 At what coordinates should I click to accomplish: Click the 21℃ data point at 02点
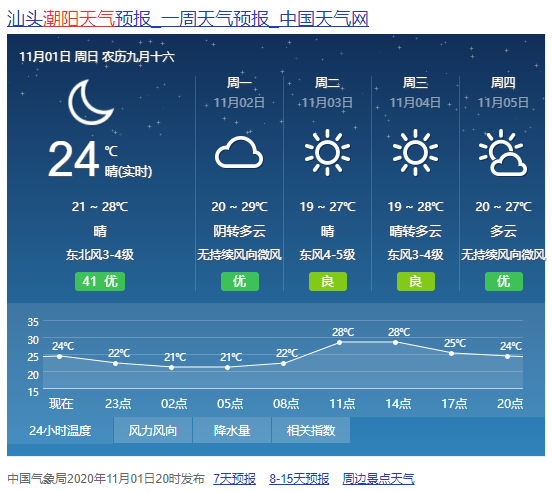coord(171,367)
